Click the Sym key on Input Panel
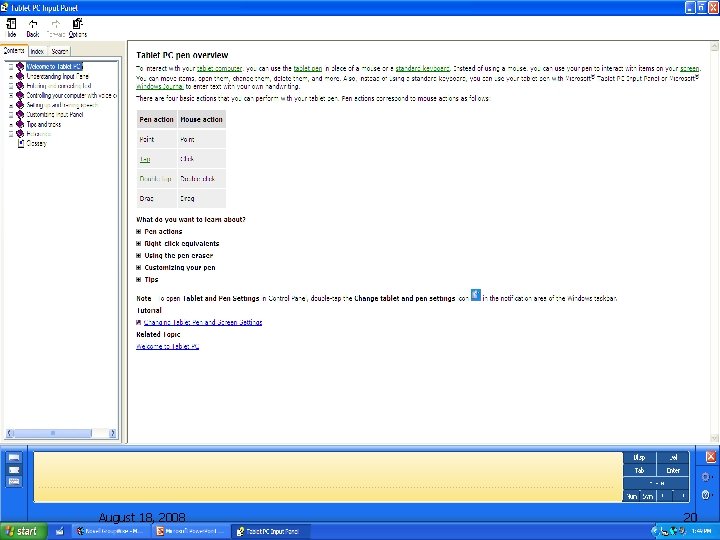This screenshot has width=720, height=540. tap(647, 496)
